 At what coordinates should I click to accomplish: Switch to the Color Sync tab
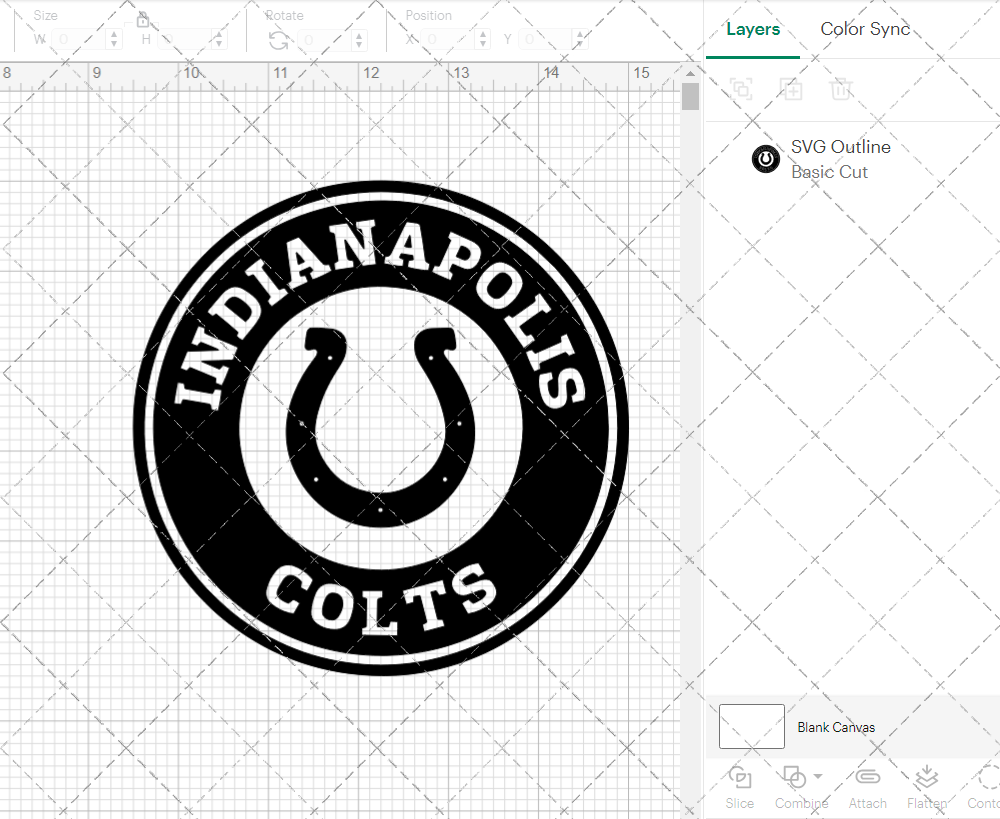865,29
